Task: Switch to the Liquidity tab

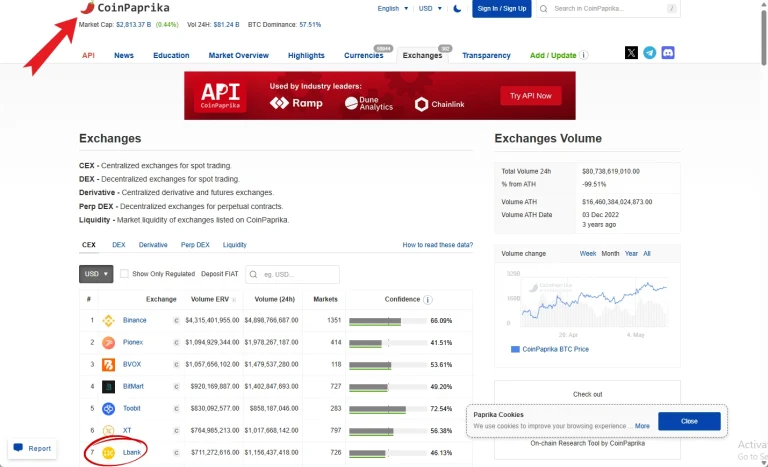Action: tap(235, 245)
